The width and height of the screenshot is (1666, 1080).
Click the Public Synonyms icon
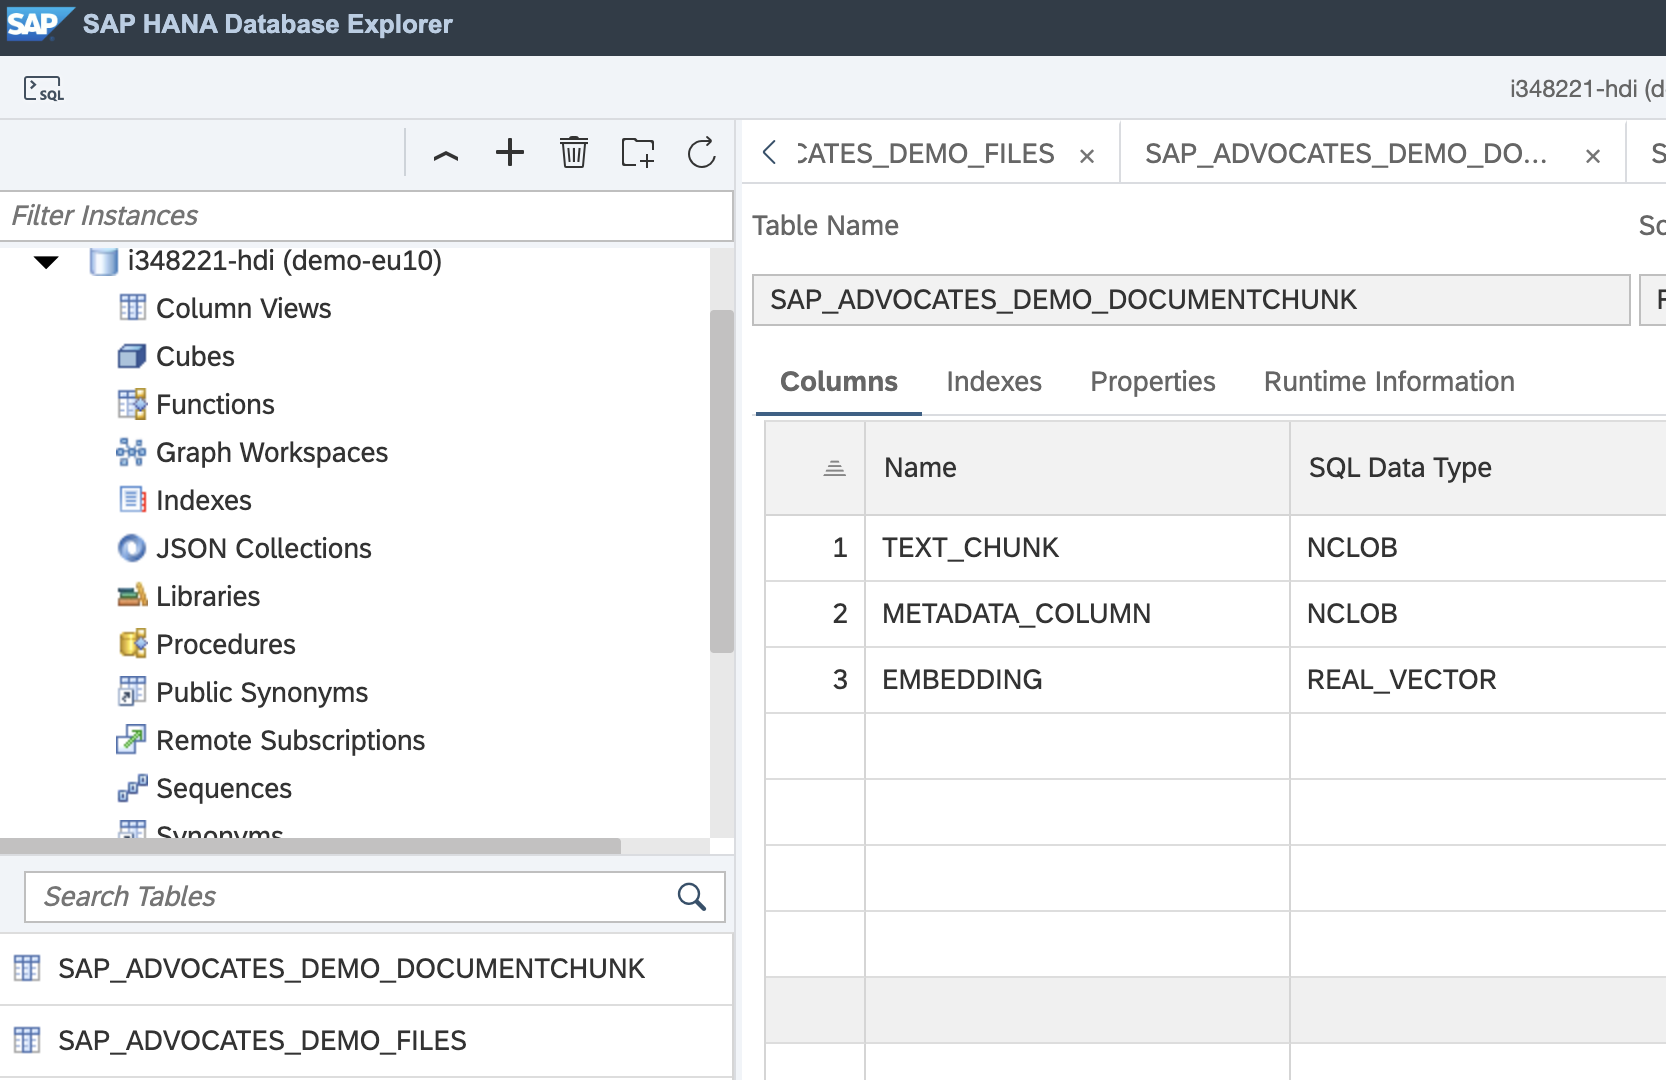(132, 692)
